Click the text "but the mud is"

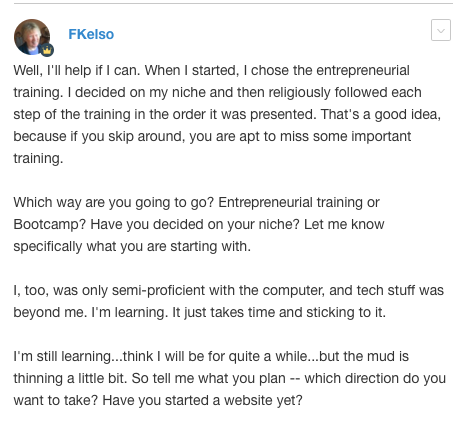tap(364, 356)
